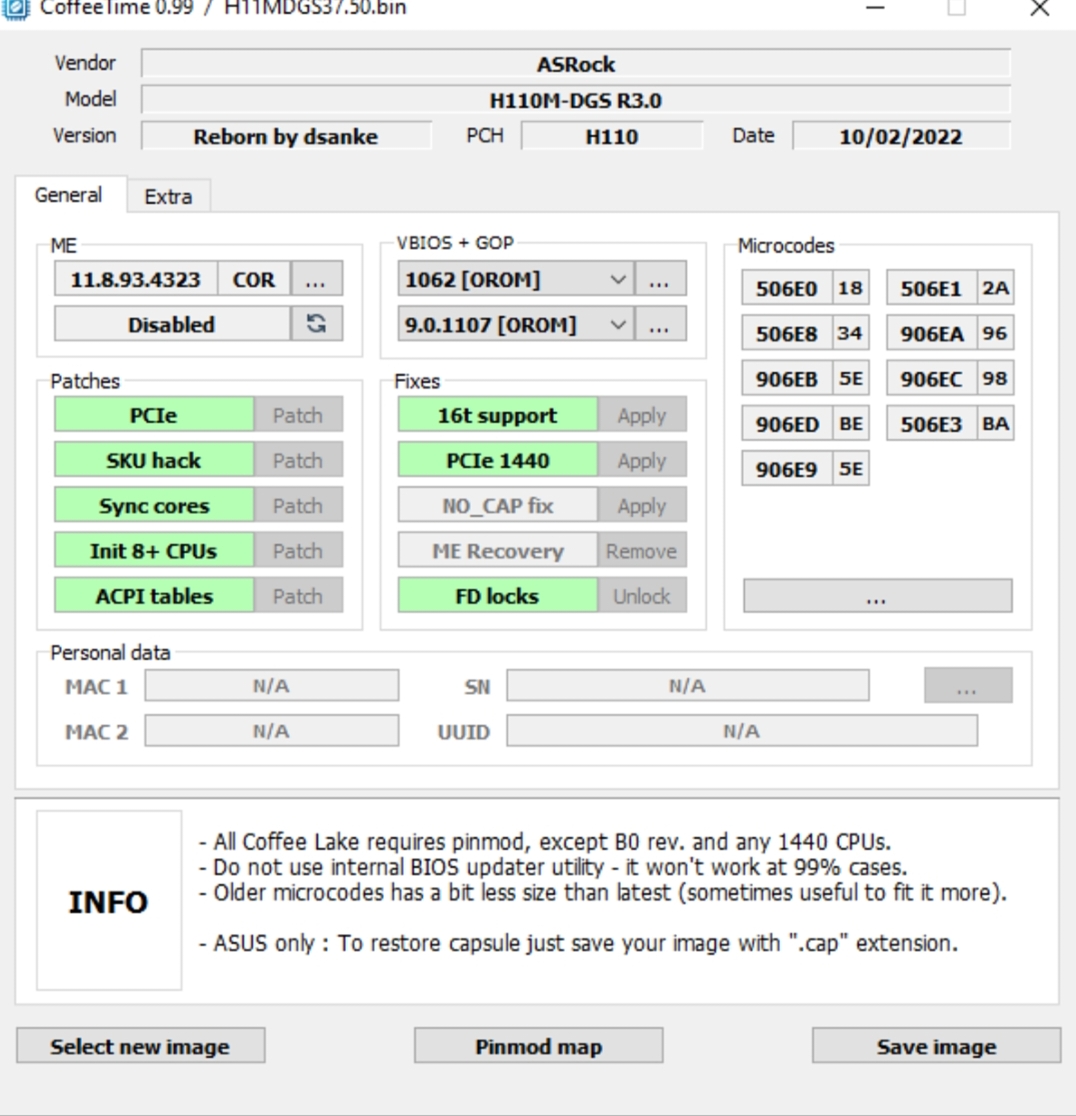1076x1116 pixels.
Task: Click the Version Reborn by dsanke field
Action: point(286,136)
